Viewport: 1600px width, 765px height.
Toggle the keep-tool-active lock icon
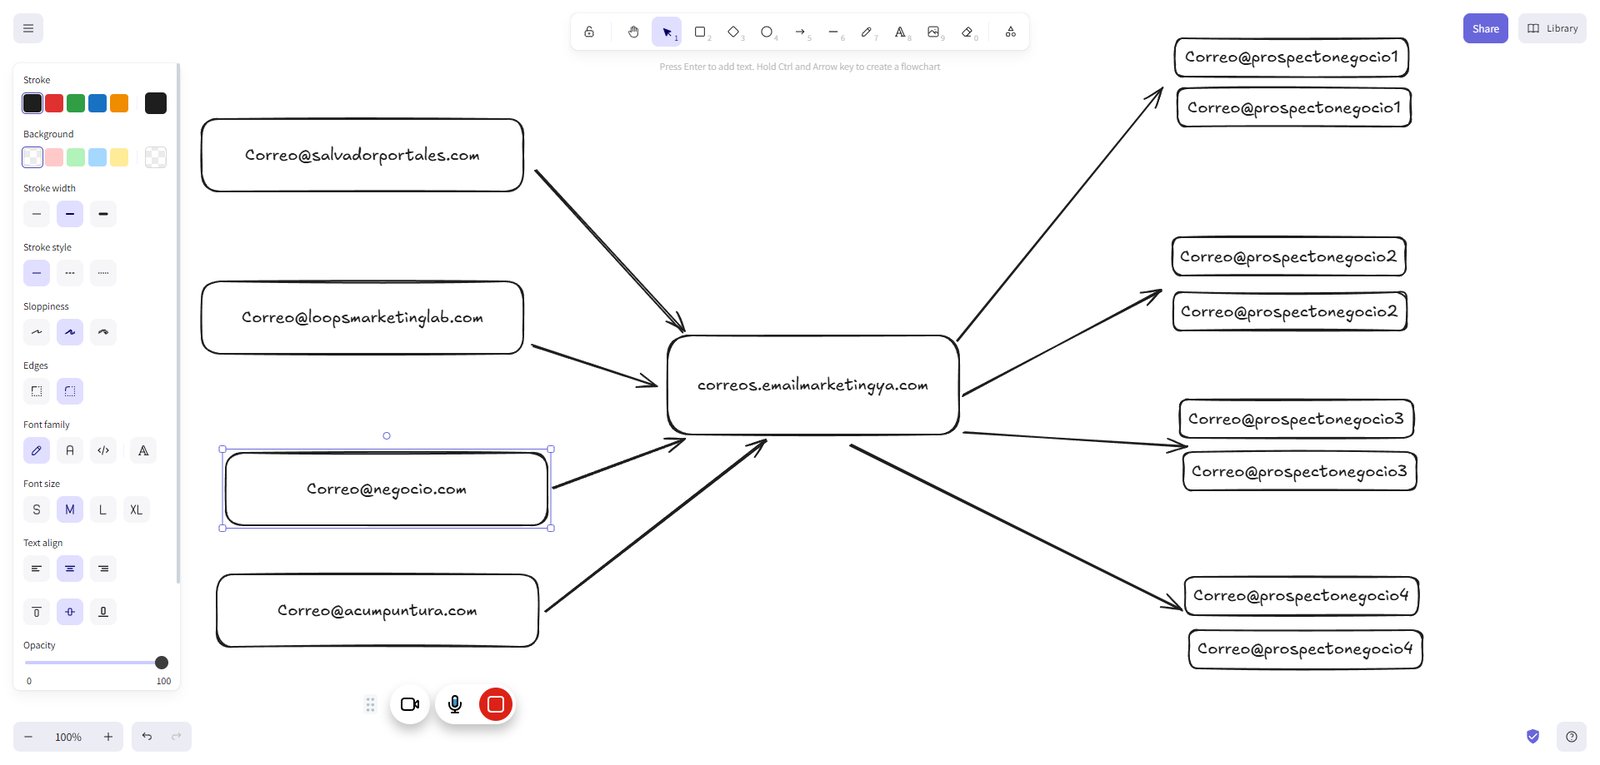pyautogui.click(x=589, y=32)
